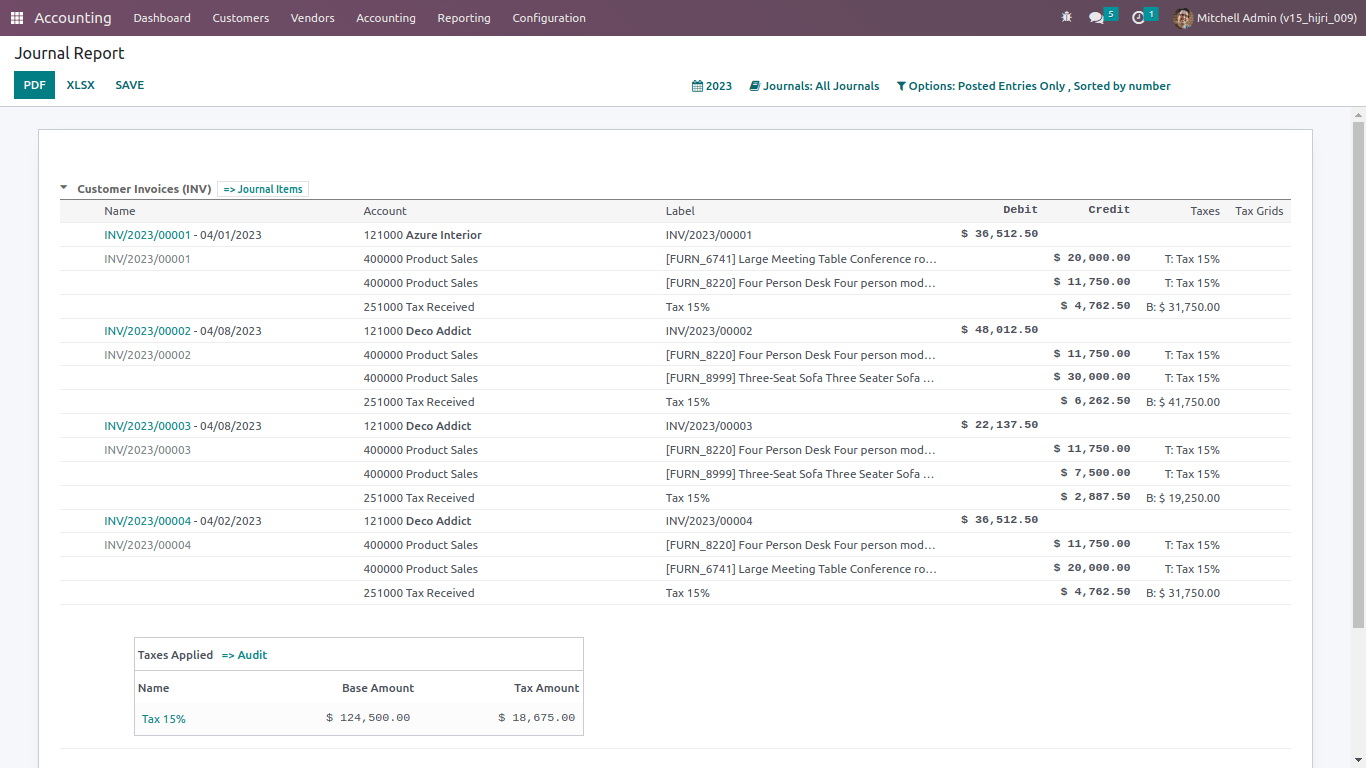Click the vertical scrollbar of the report
This screenshot has width=1366, height=768.
pos(1358,375)
